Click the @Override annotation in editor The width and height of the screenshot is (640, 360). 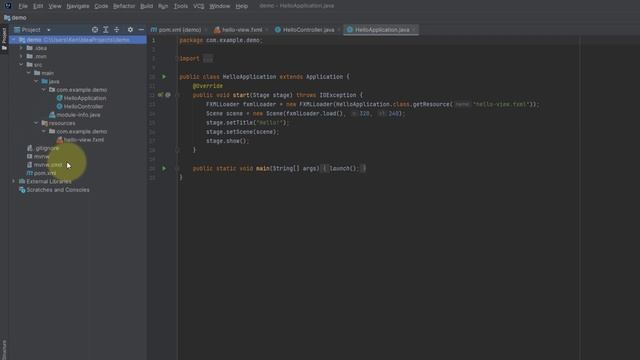click(x=208, y=86)
